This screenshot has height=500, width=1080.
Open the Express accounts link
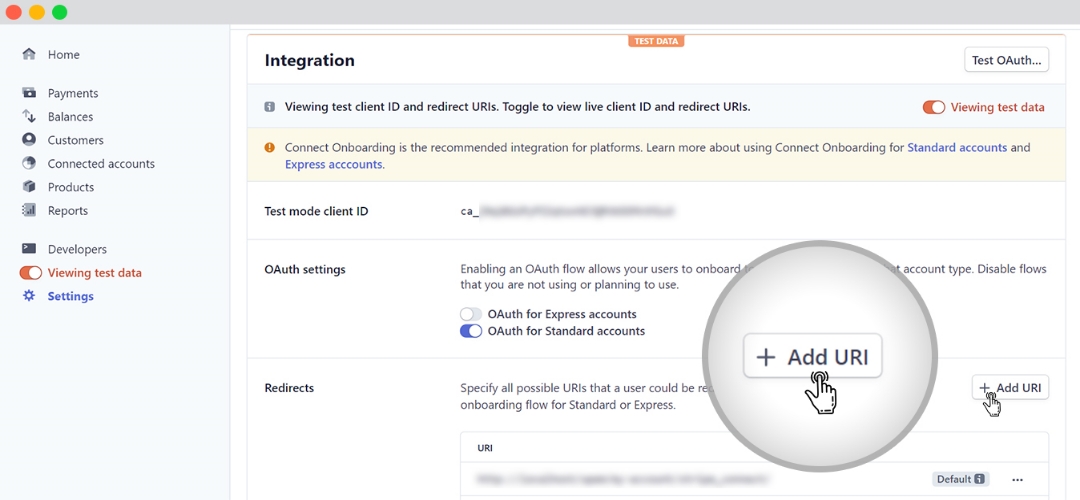click(333, 164)
